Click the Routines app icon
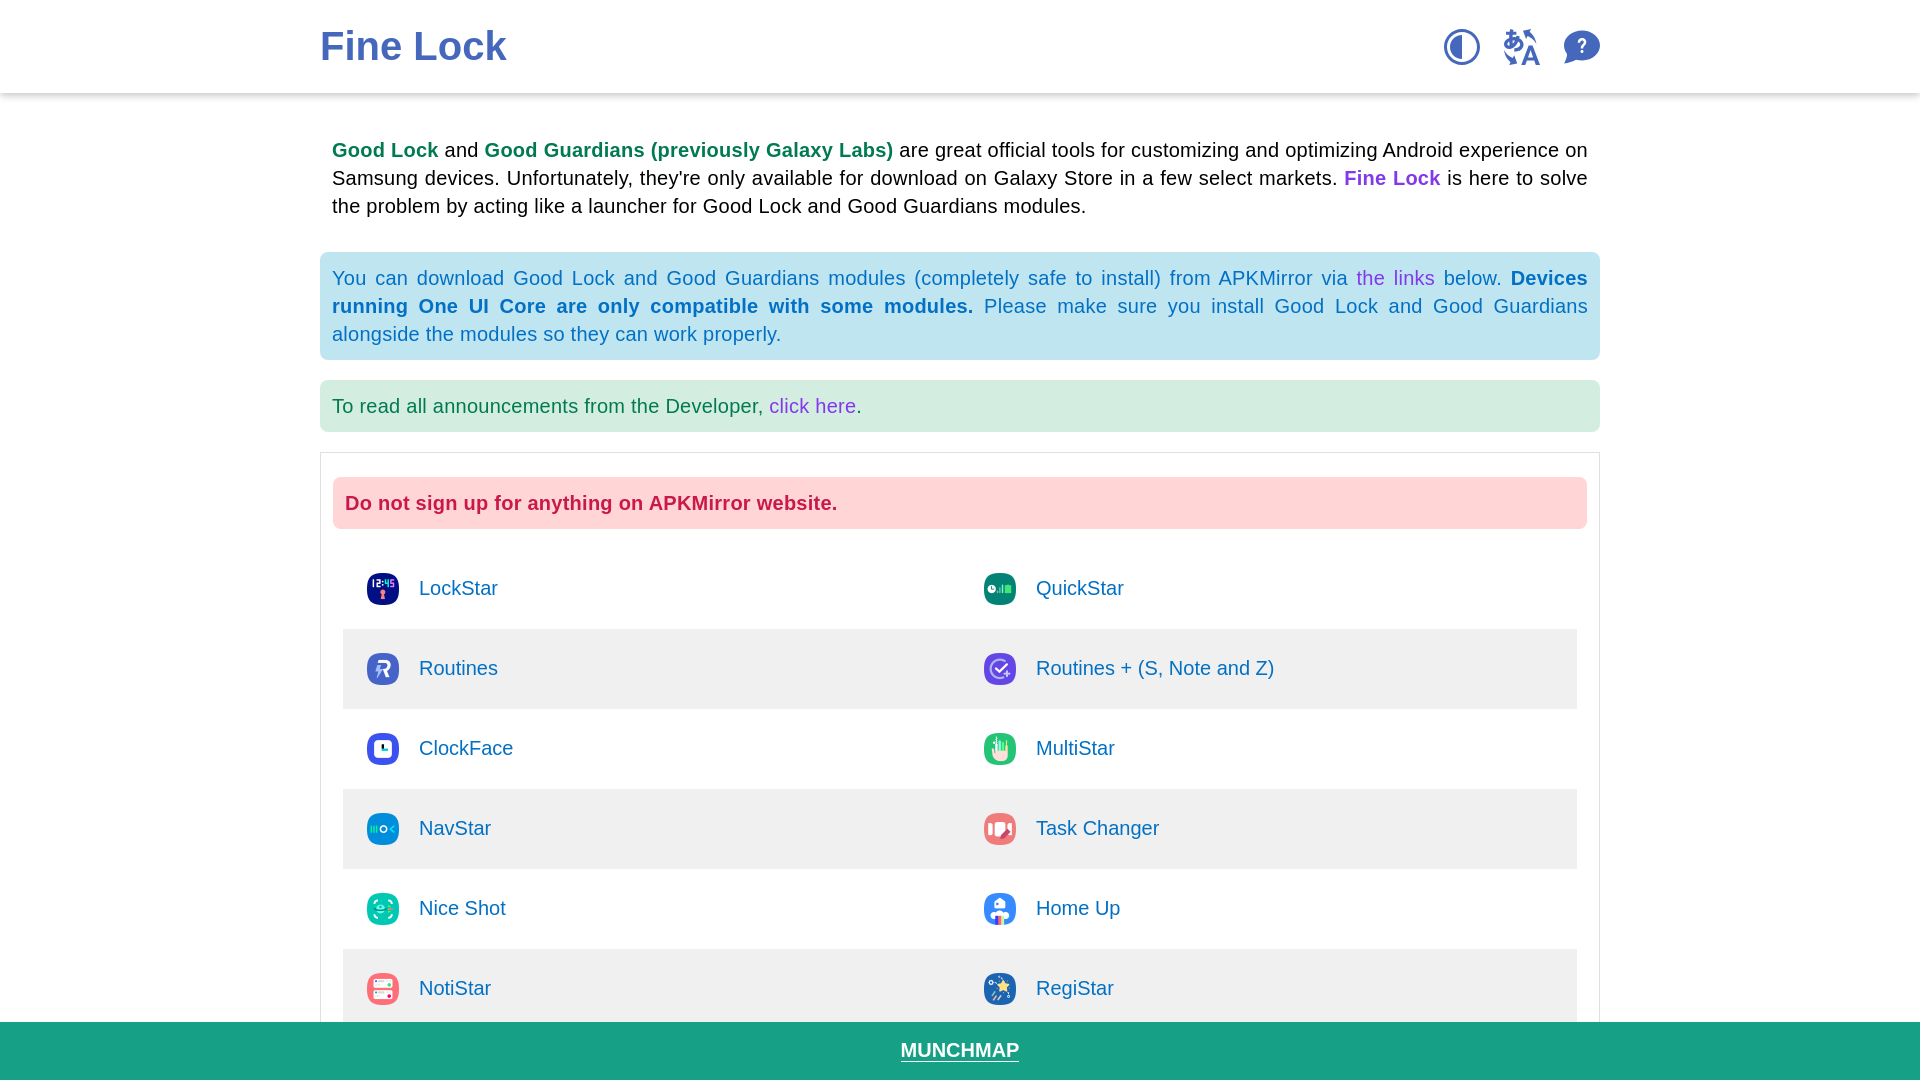The height and width of the screenshot is (1080, 1920). (x=383, y=669)
